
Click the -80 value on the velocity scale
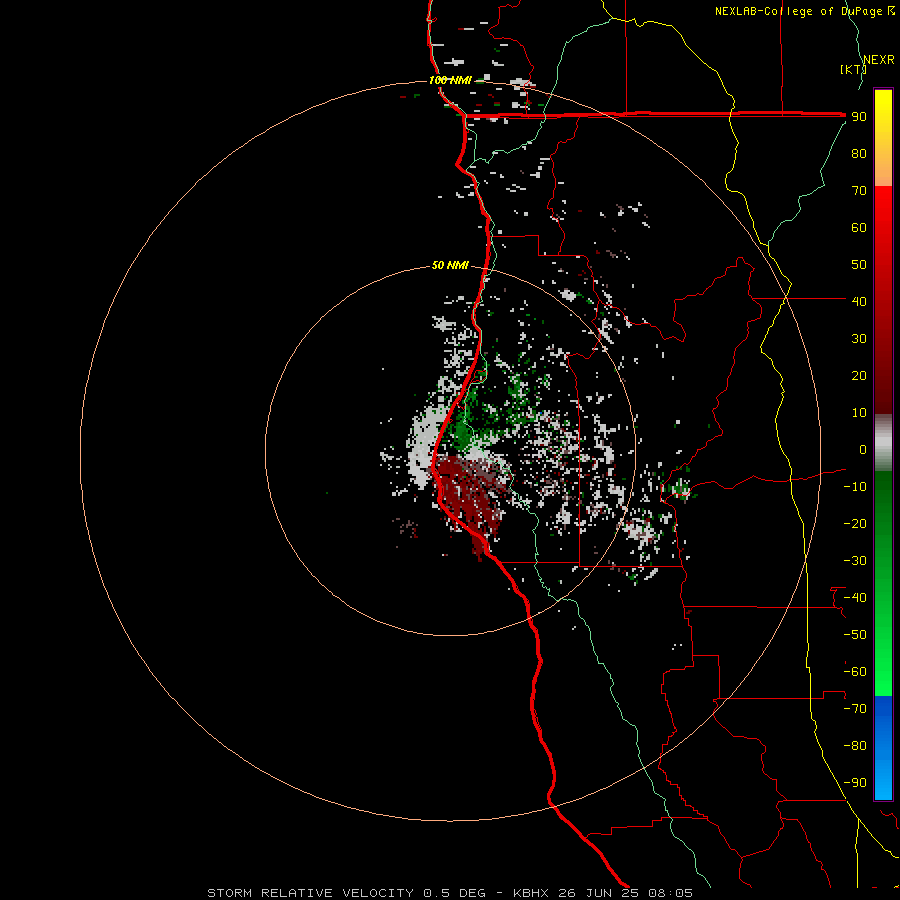point(855,746)
